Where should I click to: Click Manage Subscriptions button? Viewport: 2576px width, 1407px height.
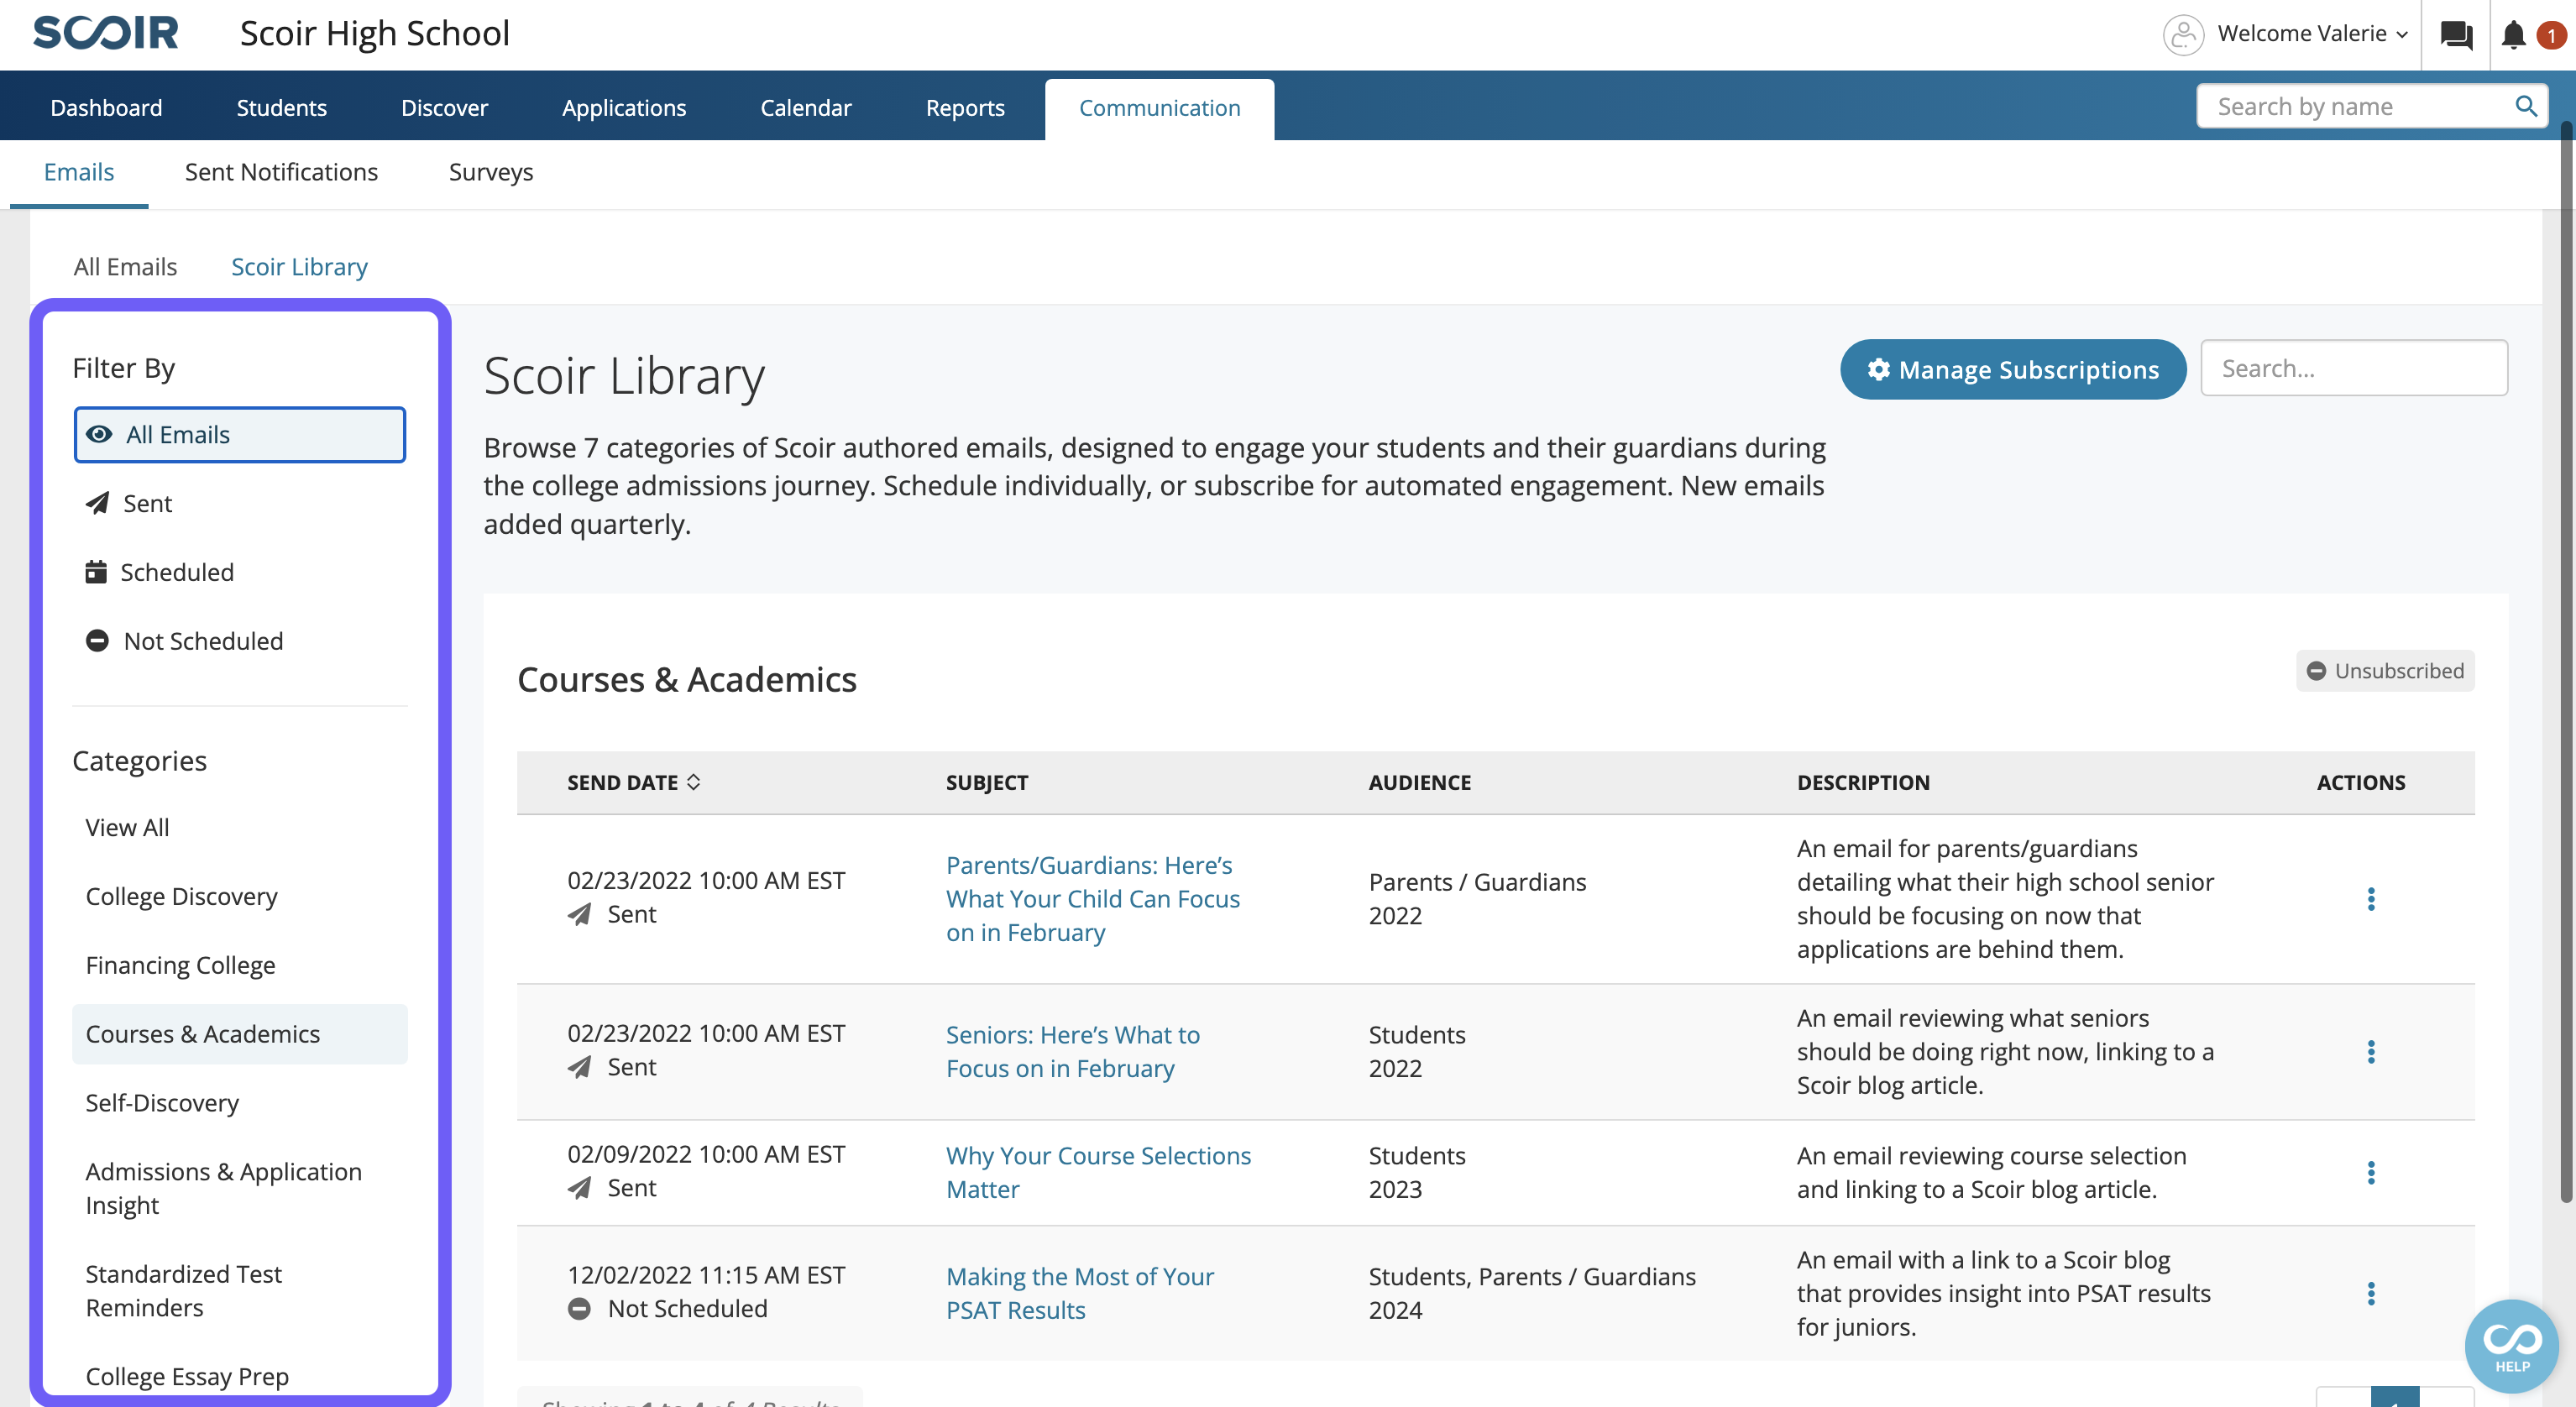(2013, 370)
